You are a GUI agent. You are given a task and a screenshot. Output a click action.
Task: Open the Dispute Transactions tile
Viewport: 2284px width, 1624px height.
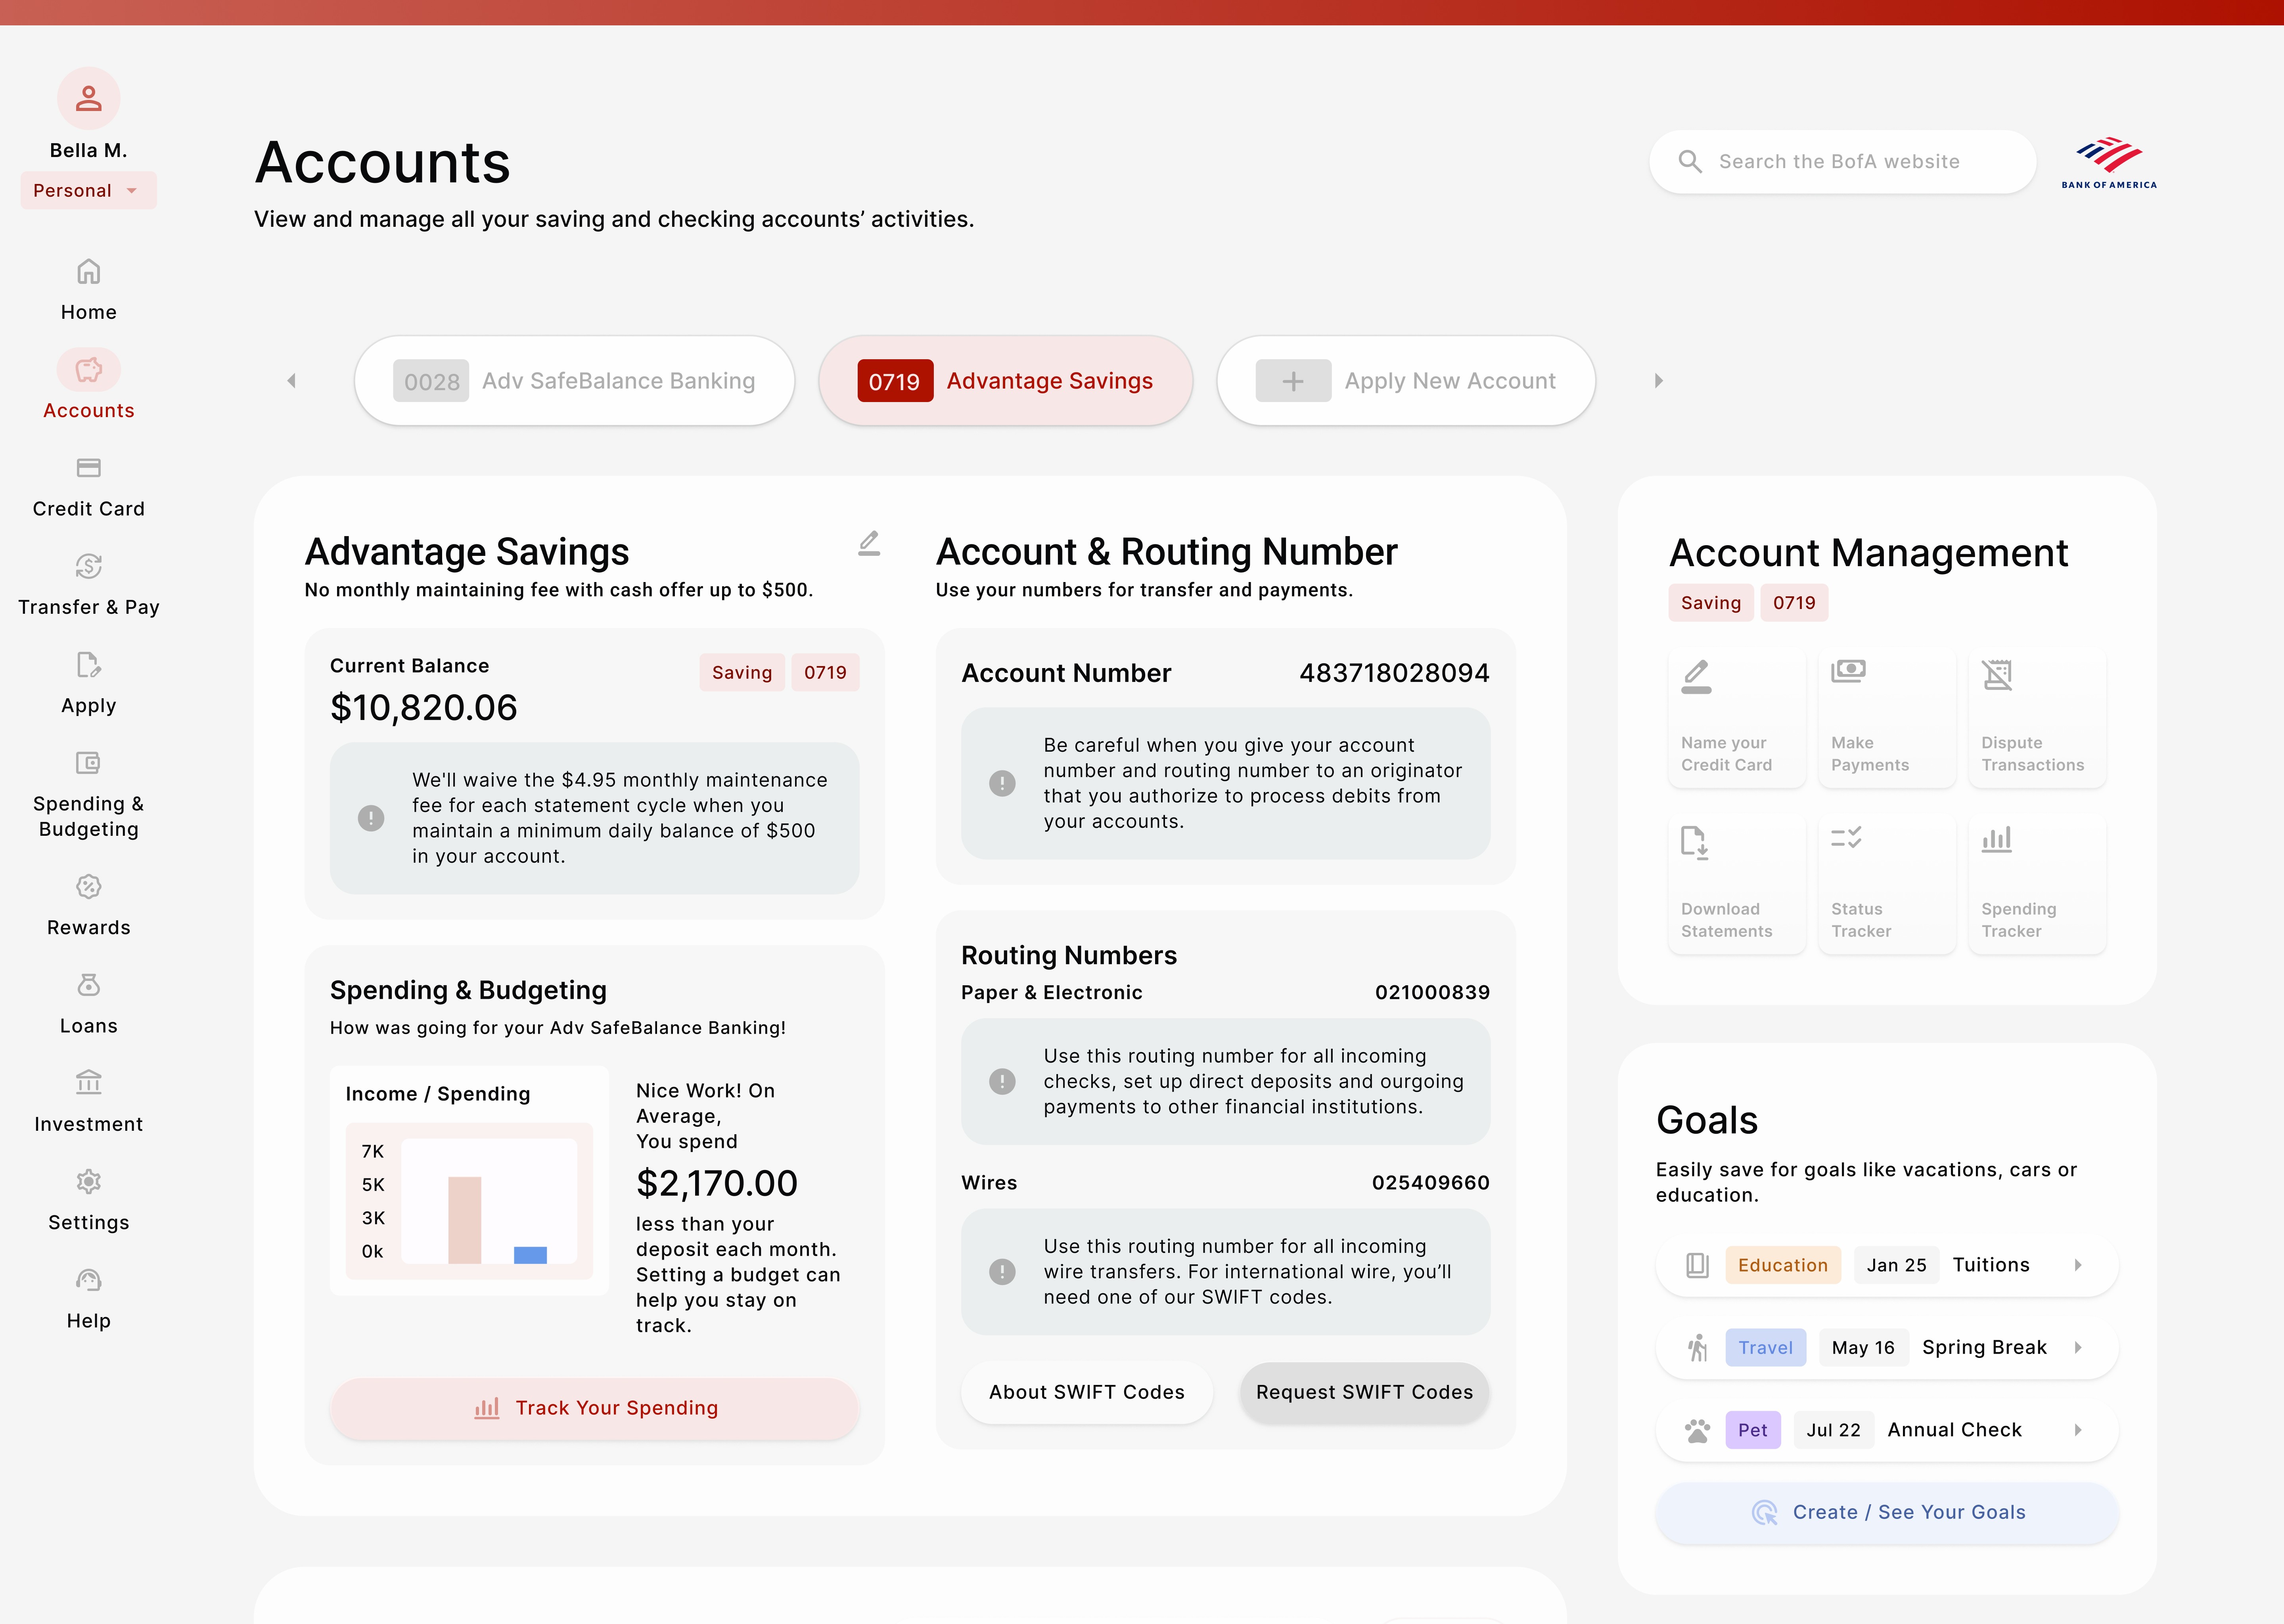click(2036, 717)
